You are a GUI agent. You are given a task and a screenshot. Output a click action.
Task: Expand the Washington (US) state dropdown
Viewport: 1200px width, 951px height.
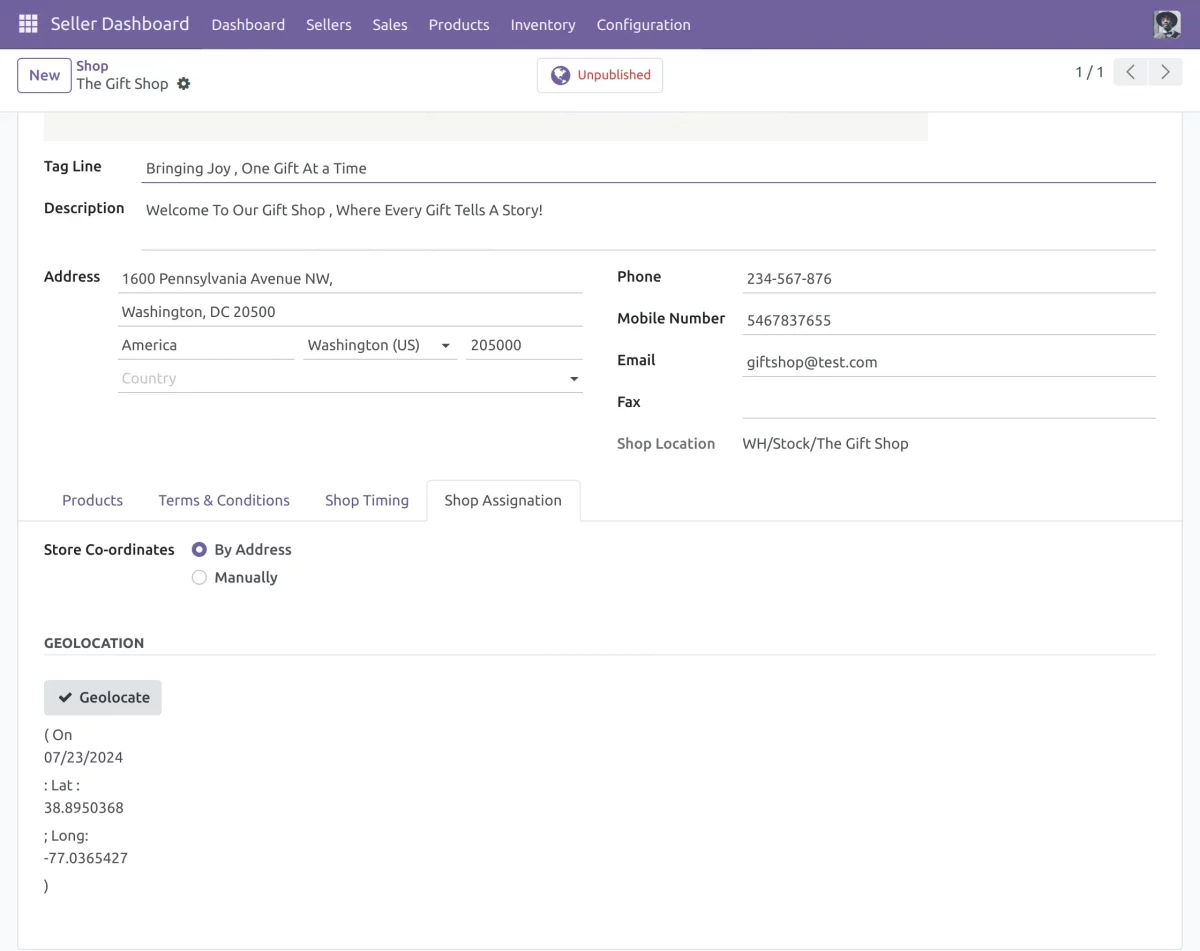(445, 346)
